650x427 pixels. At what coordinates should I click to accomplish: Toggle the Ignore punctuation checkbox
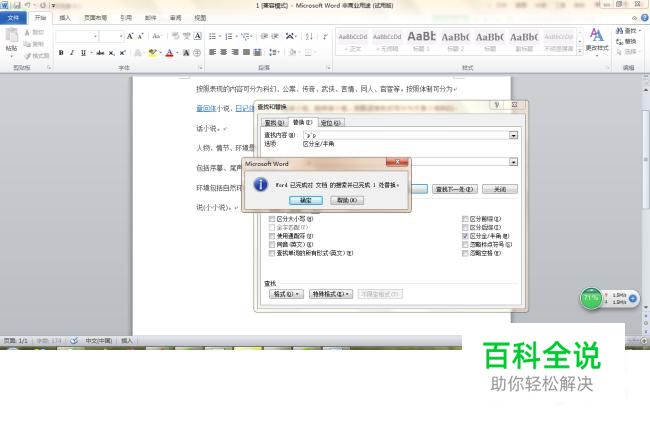click(x=465, y=245)
